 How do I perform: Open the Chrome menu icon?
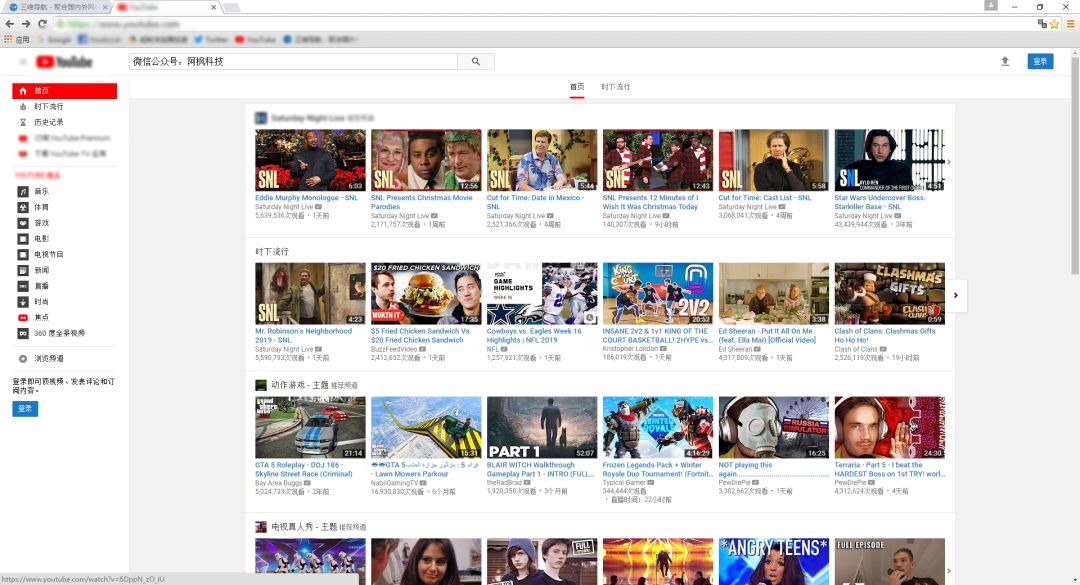point(1071,24)
